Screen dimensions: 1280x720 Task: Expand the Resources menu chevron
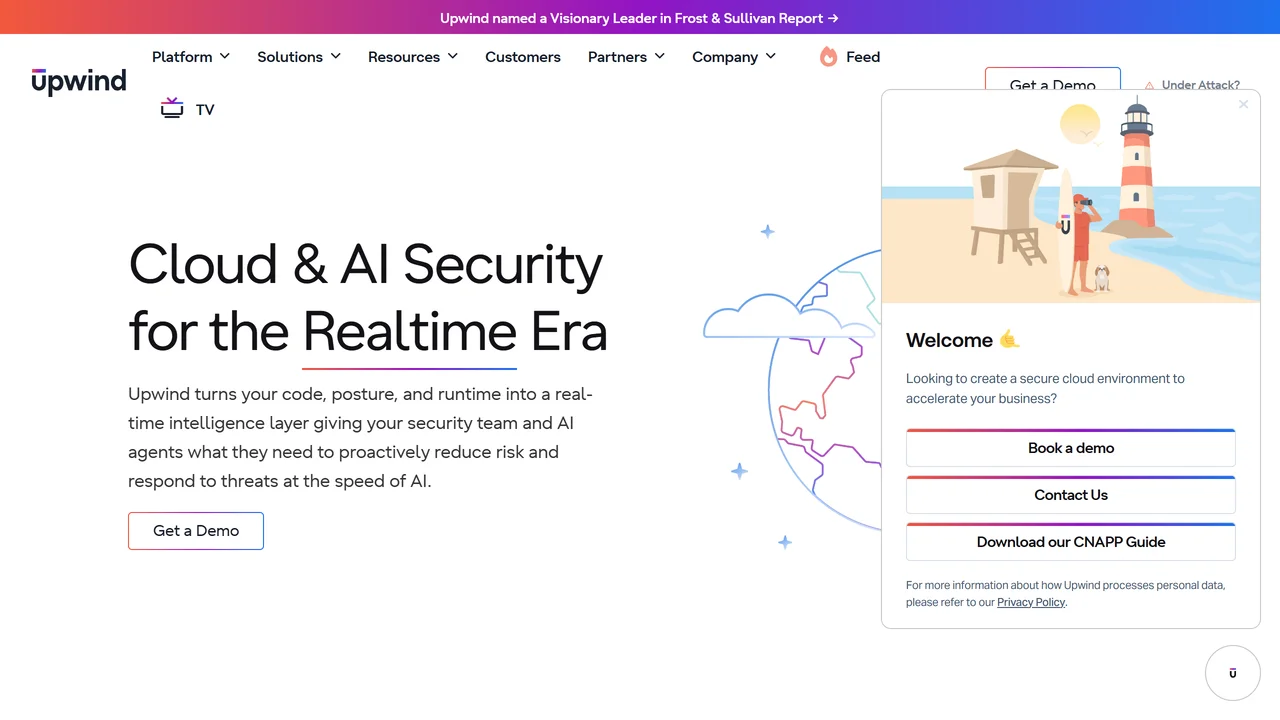(x=453, y=57)
